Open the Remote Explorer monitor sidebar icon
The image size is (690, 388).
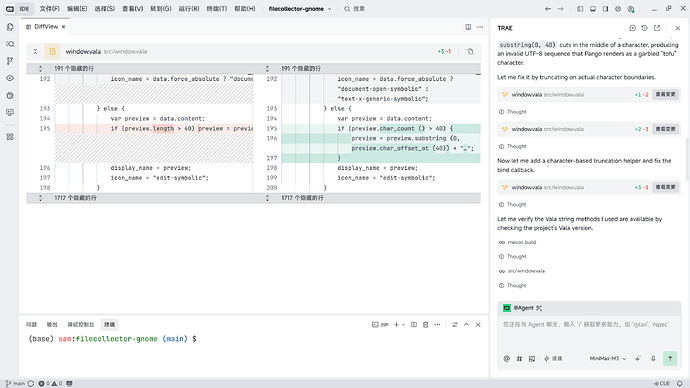click(x=10, y=113)
